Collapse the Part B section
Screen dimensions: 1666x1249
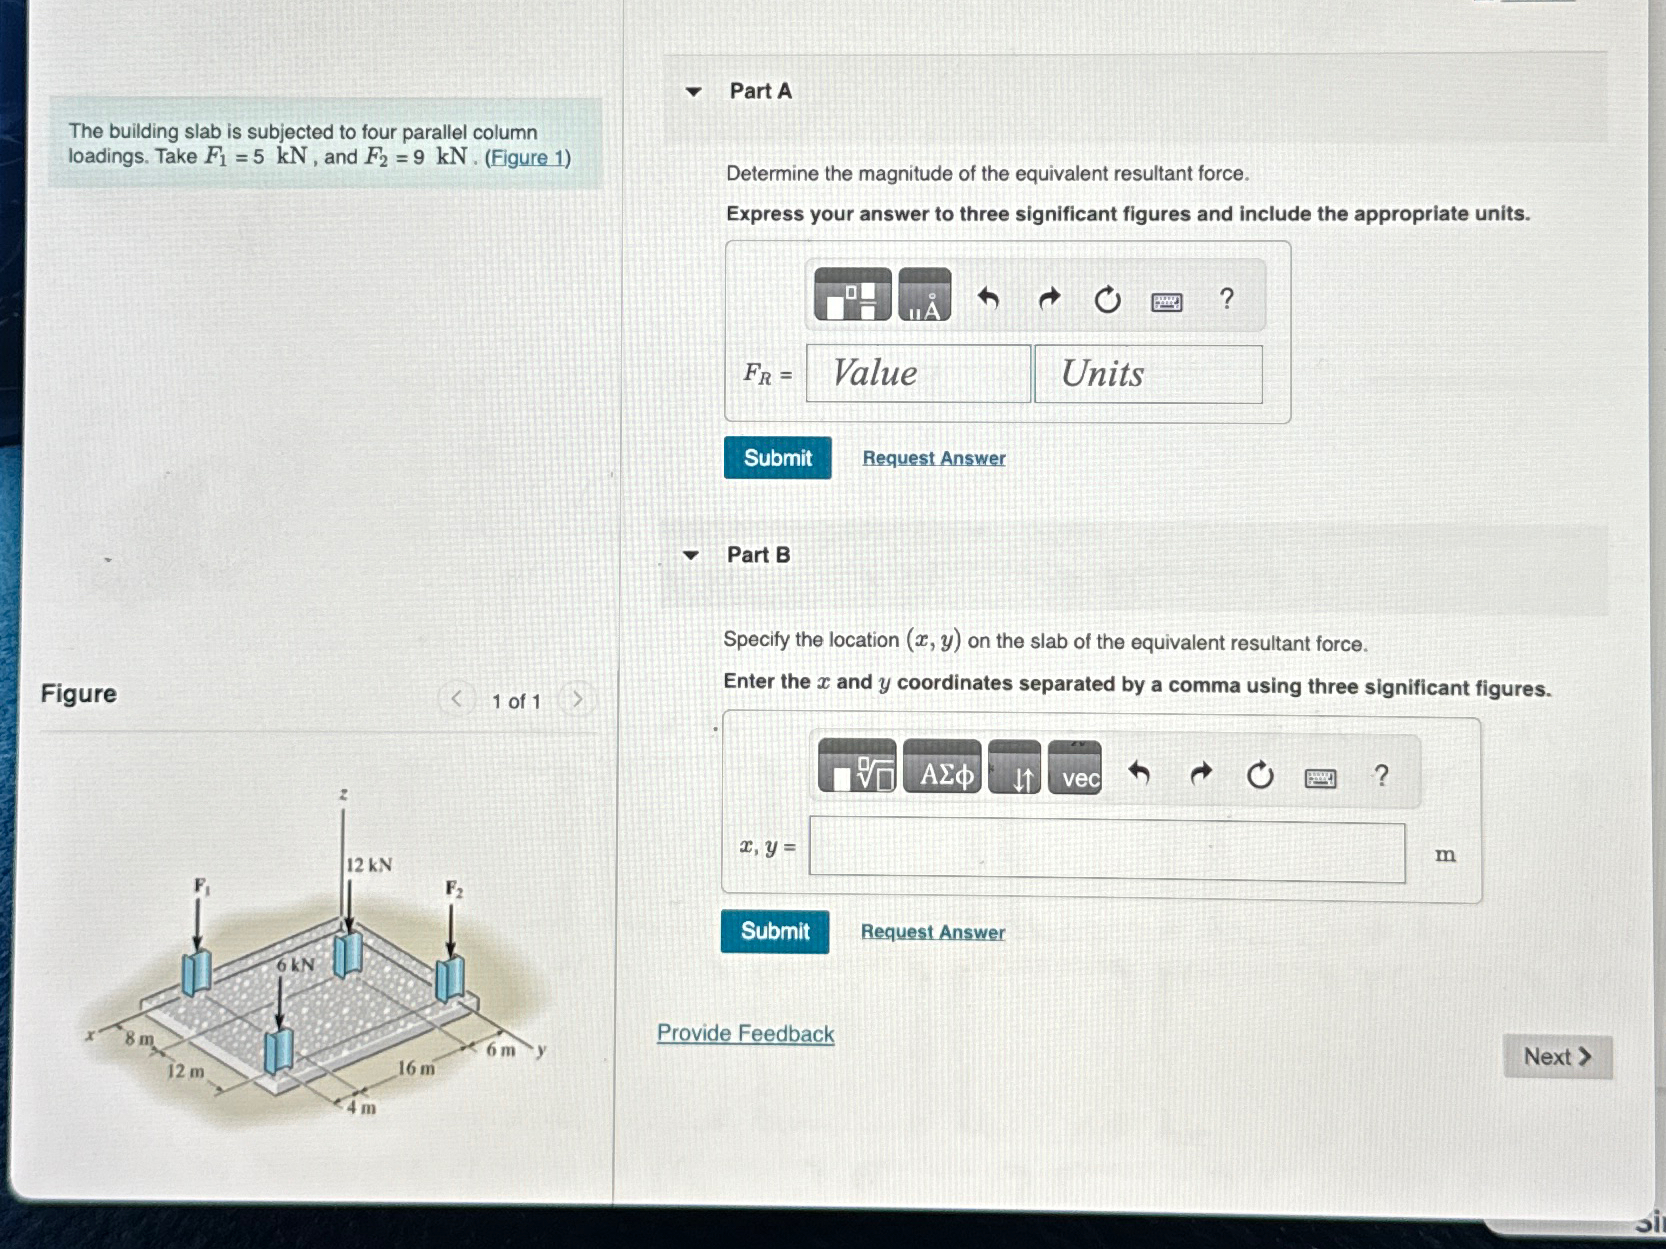tap(692, 555)
